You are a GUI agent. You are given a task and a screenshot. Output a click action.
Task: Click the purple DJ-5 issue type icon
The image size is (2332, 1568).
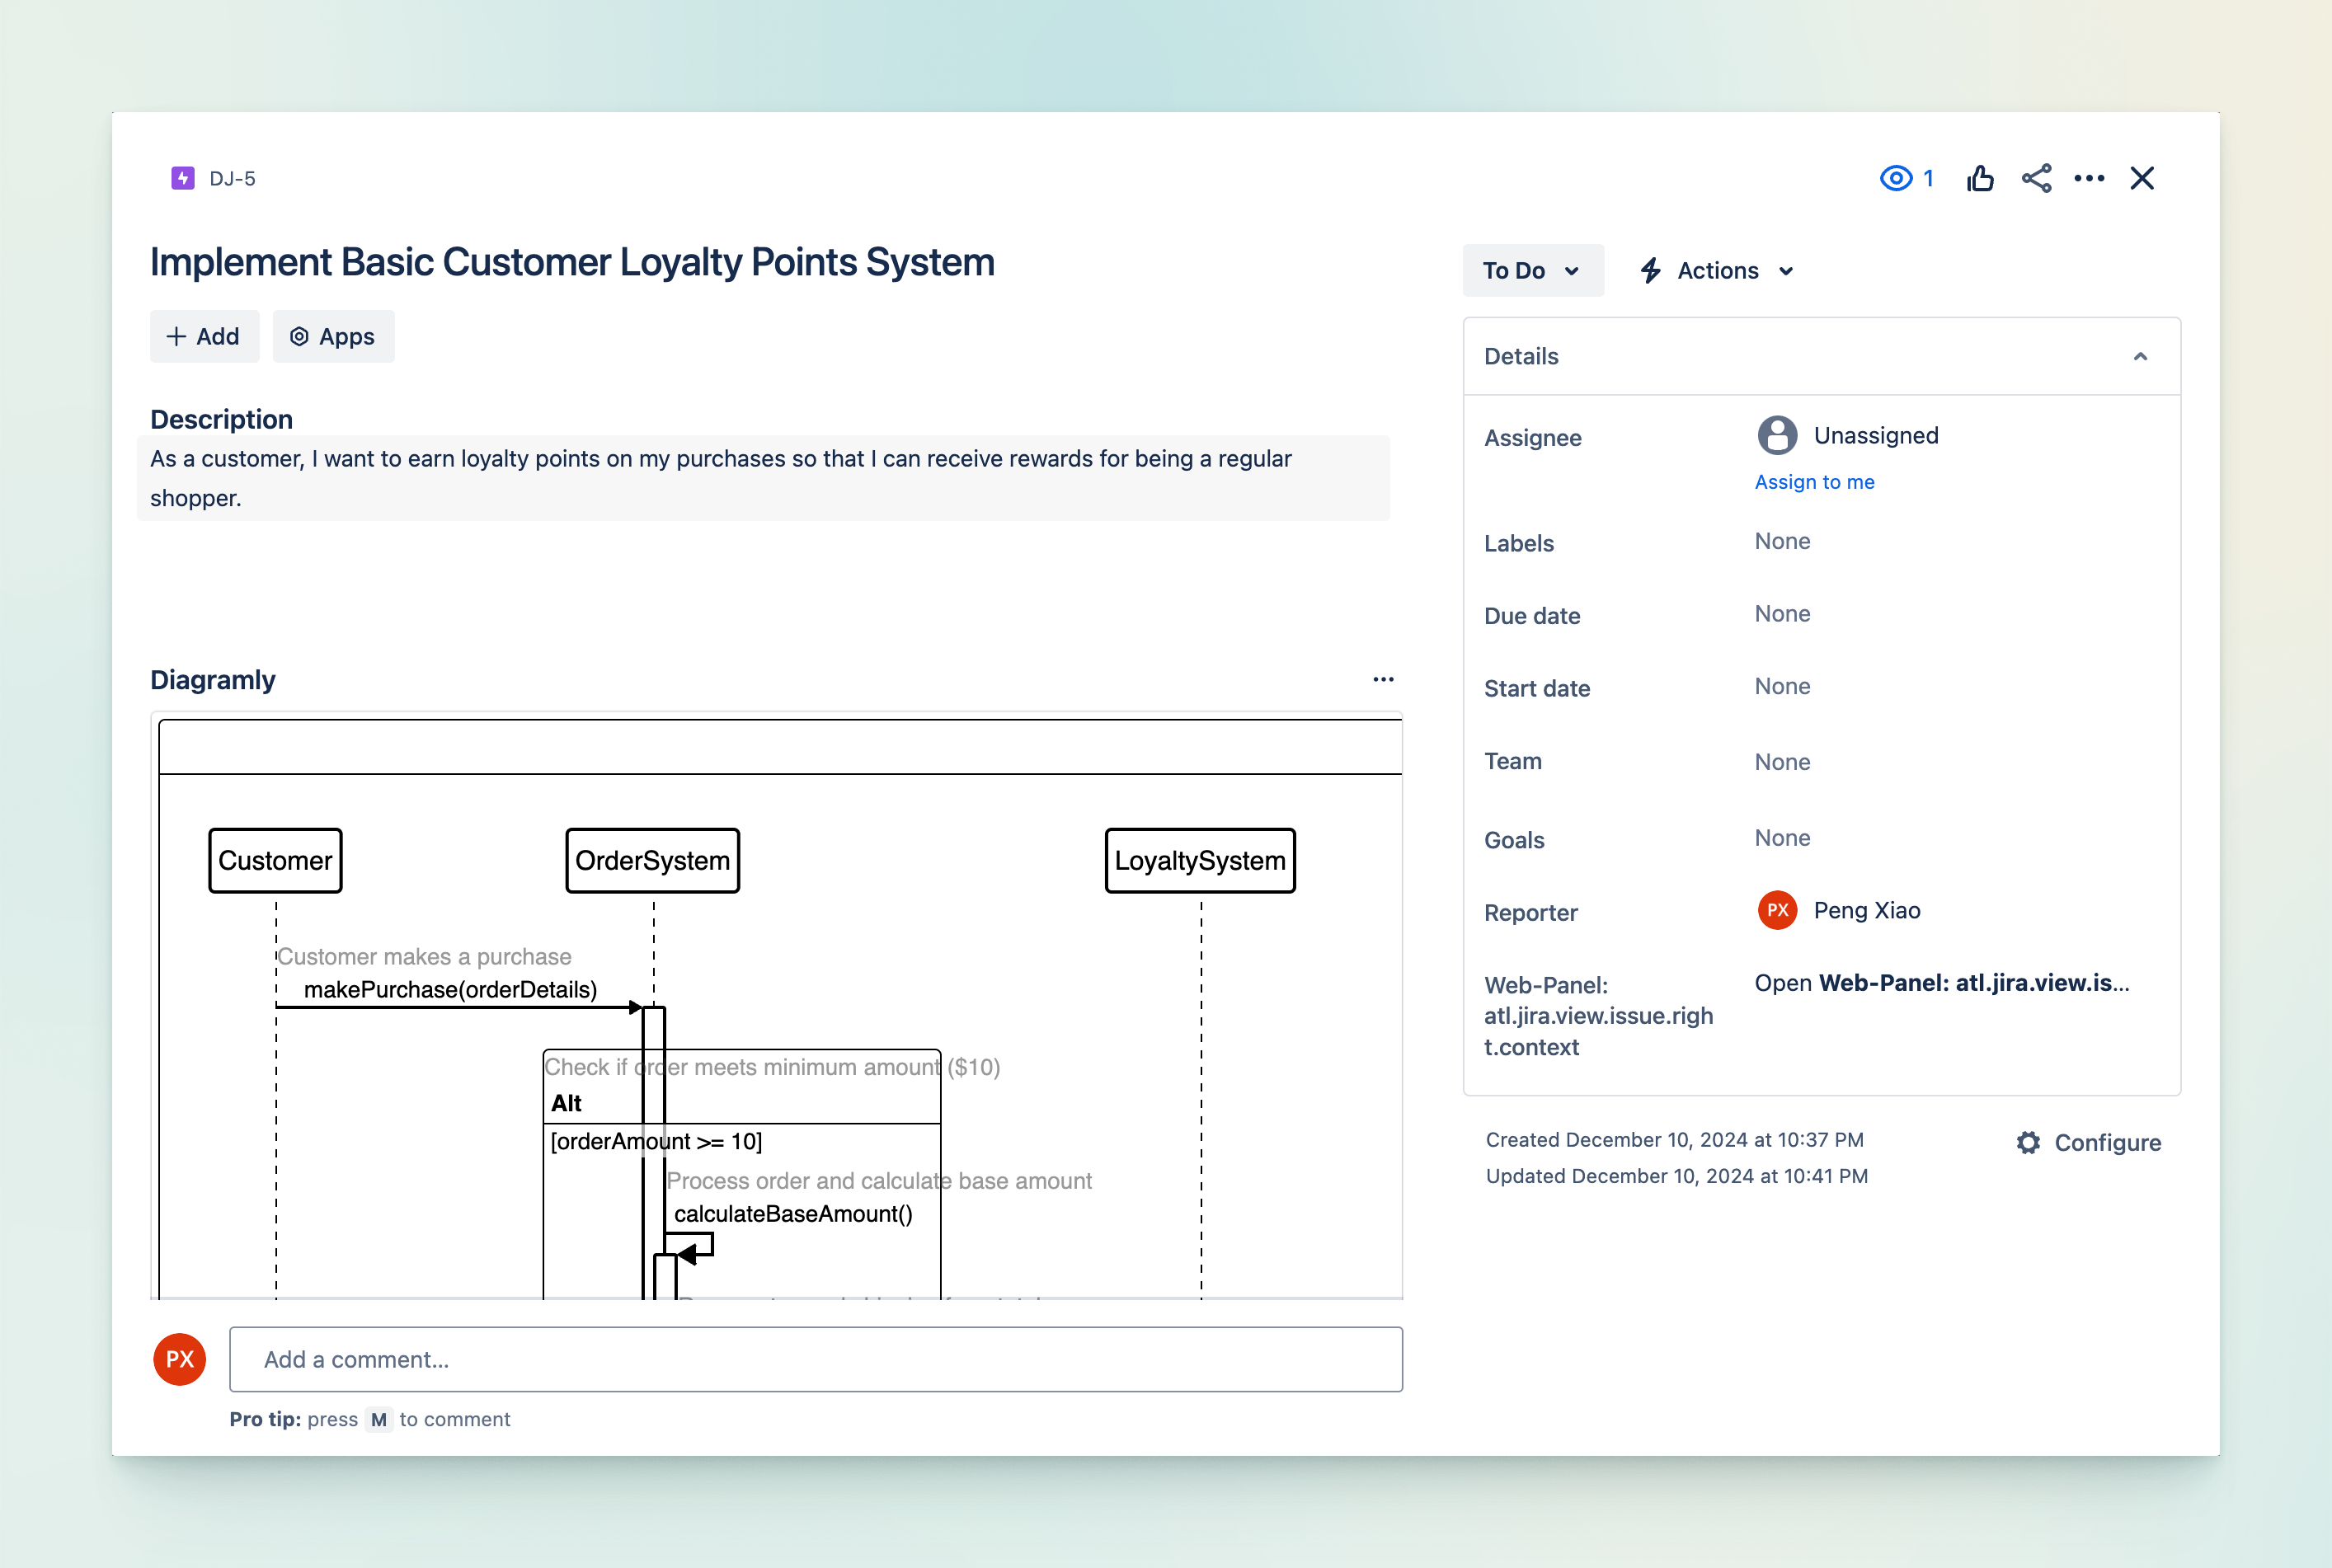tap(183, 179)
